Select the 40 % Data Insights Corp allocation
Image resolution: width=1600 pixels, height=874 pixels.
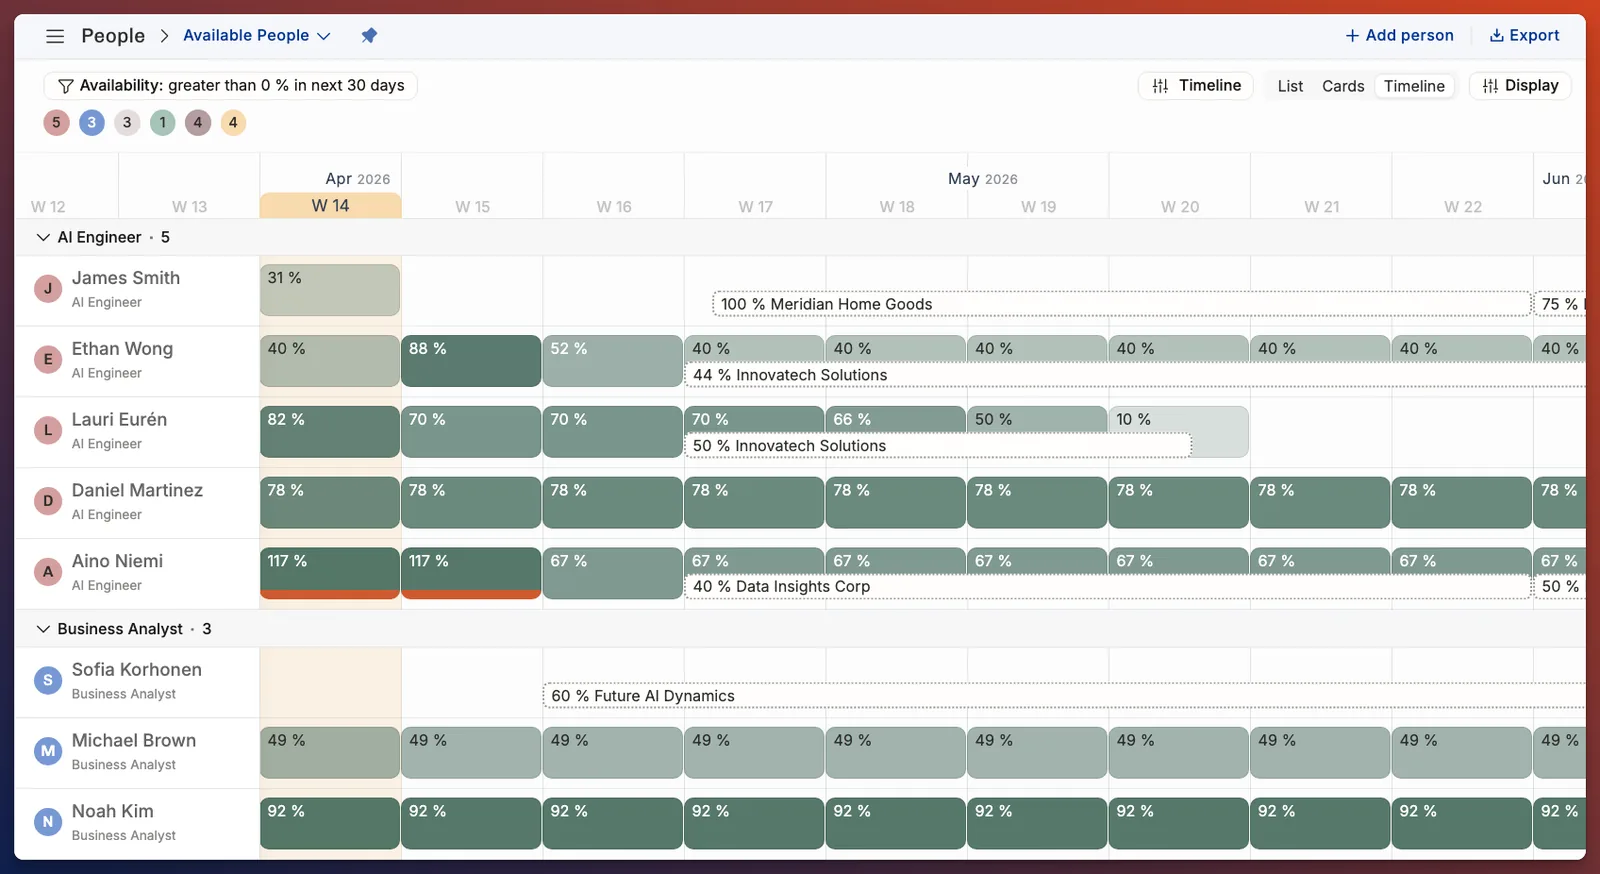tap(1108, 587)
